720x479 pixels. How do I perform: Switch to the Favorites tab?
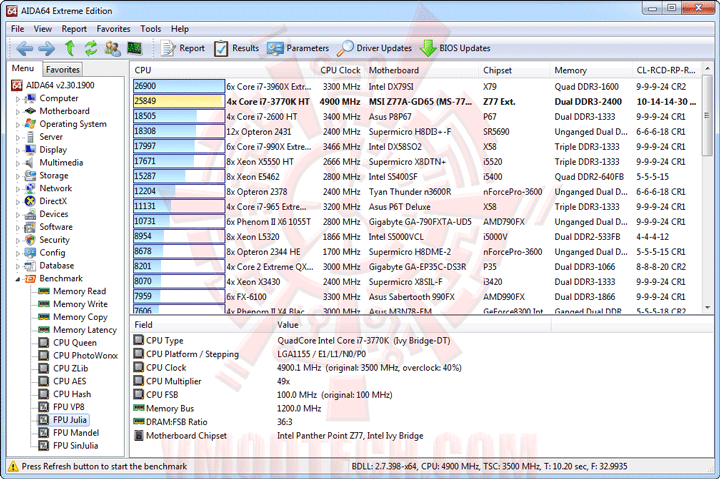tap(63, 69)
